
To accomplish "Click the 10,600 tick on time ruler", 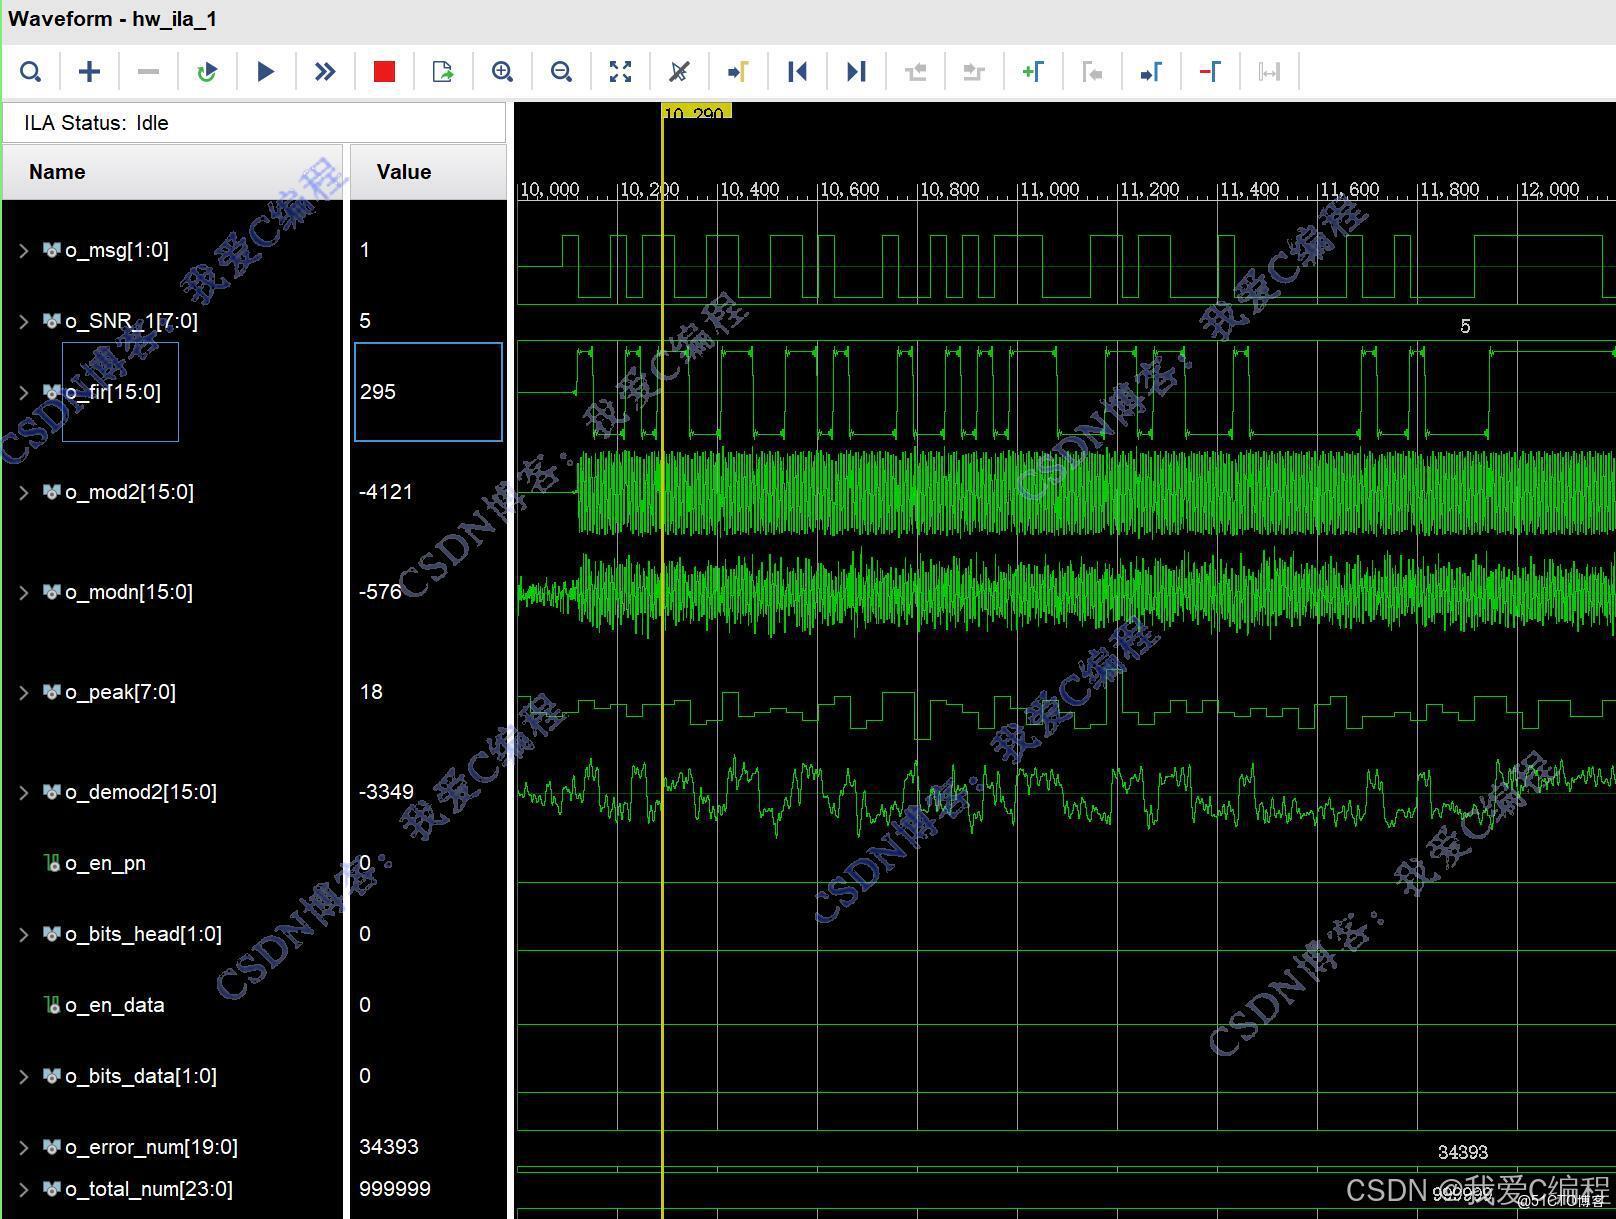I will point(849,189).
